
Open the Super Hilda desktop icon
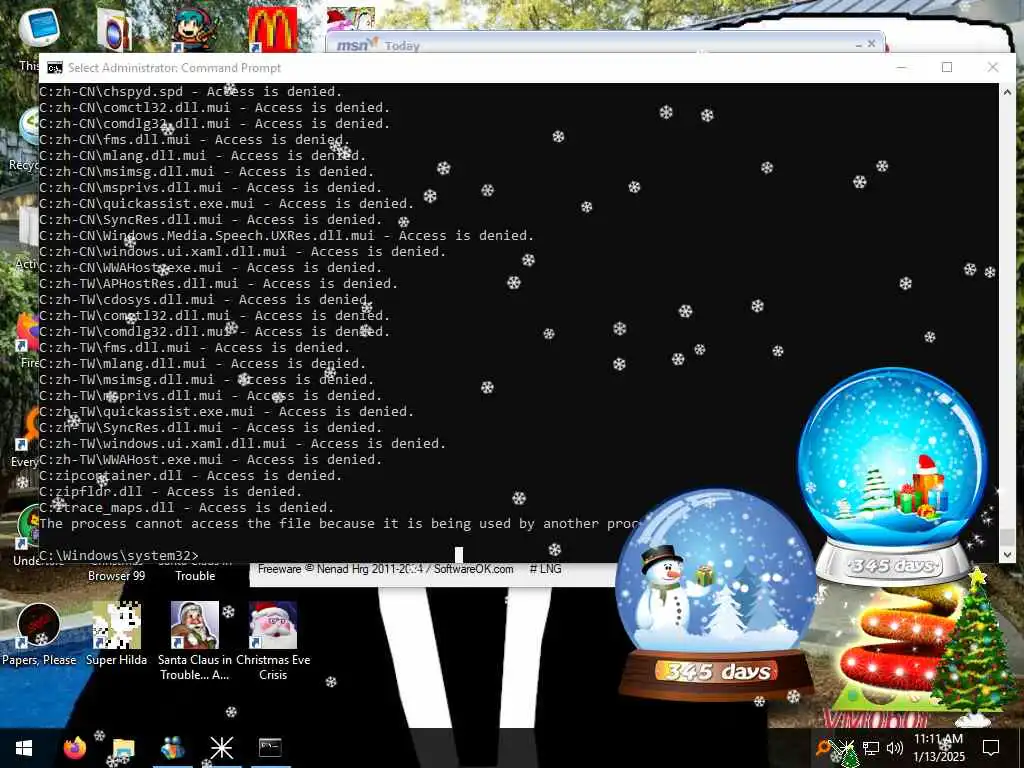click(116, 633)
